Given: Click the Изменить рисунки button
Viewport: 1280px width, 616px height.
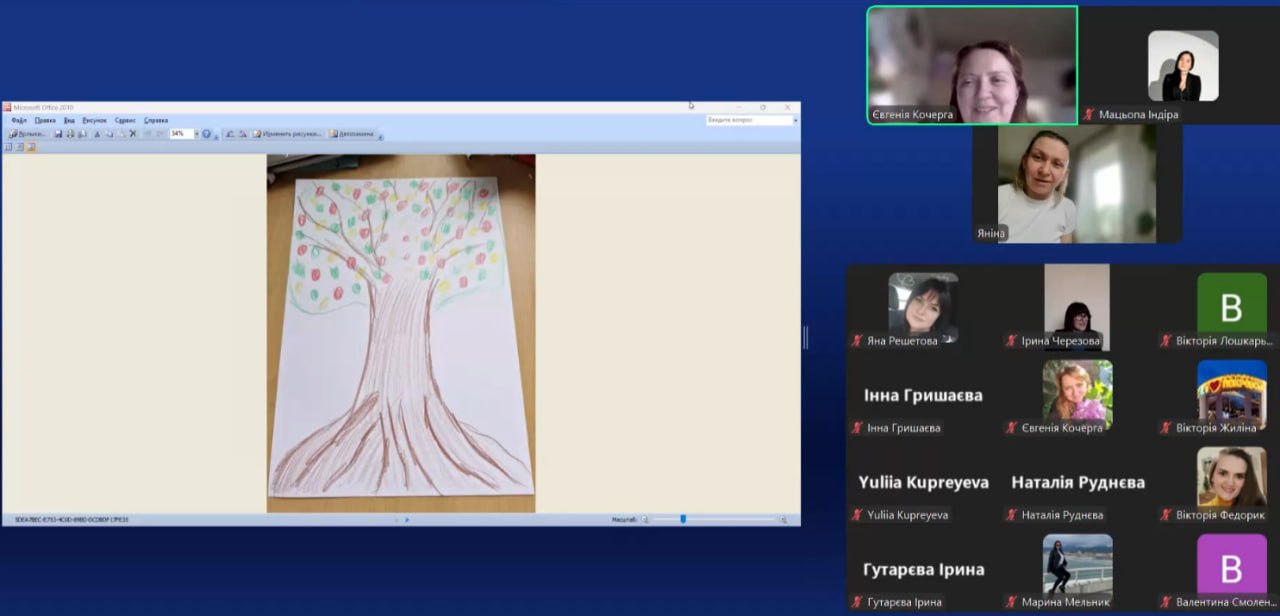Looking at the screenshot, I should pos(288,133).
